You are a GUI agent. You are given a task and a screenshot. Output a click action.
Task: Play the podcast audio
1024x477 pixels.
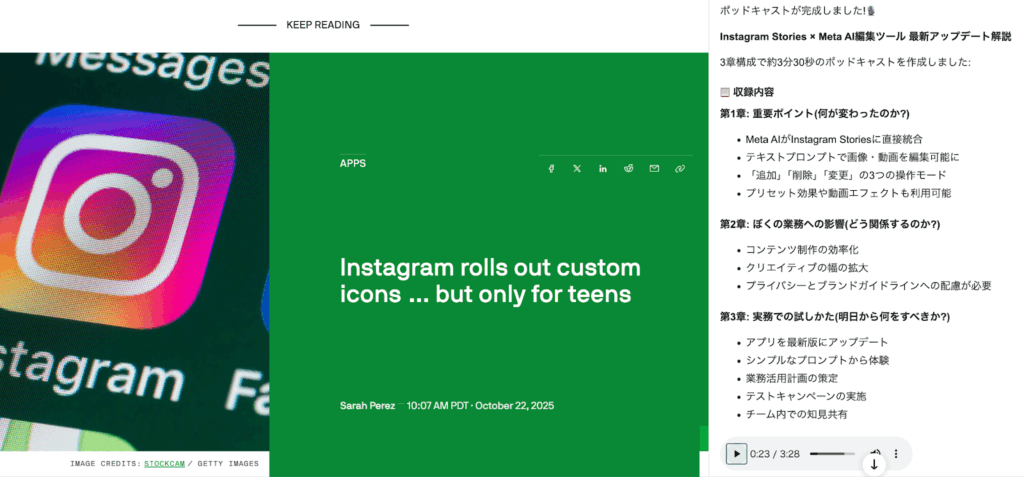click(x=736, y=454)
